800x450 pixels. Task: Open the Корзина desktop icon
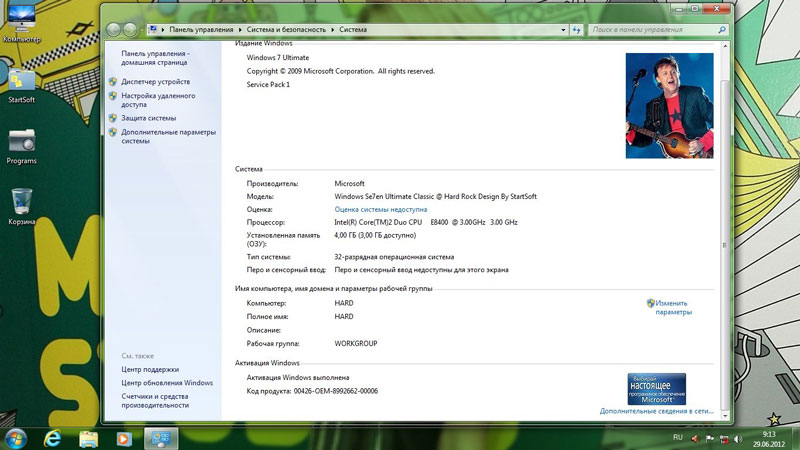click(21, 204)
